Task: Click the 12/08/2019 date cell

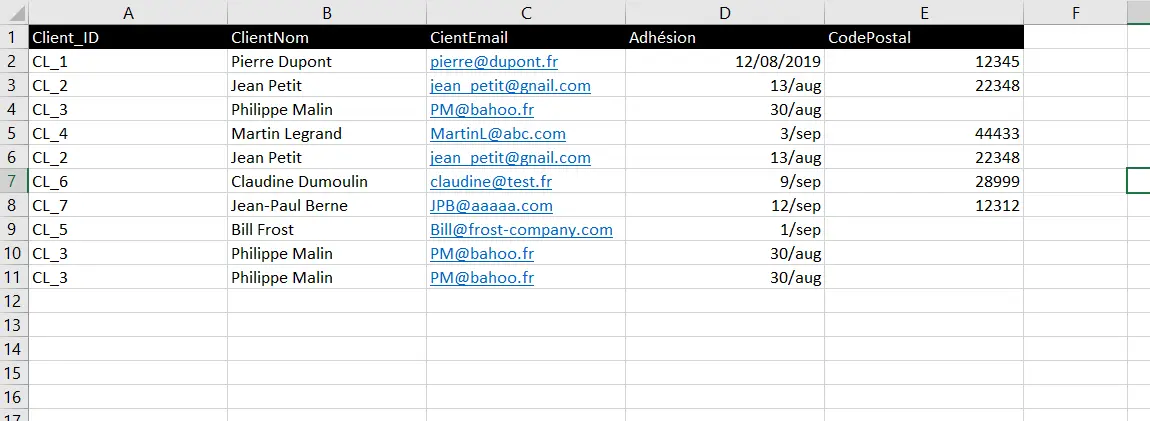Action: pos(725,62)
